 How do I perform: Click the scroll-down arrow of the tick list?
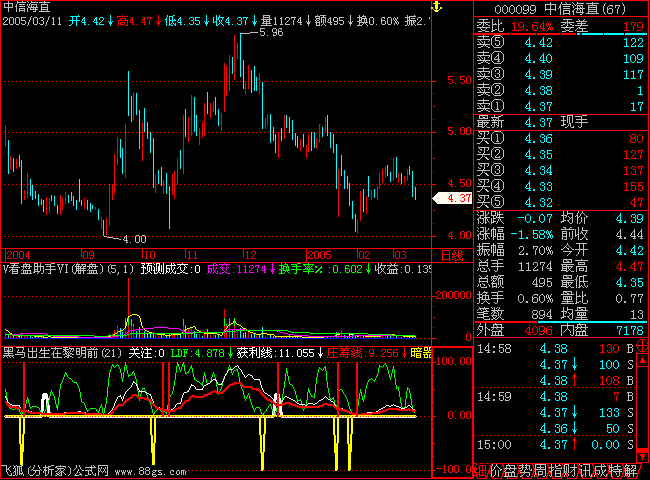642,456
